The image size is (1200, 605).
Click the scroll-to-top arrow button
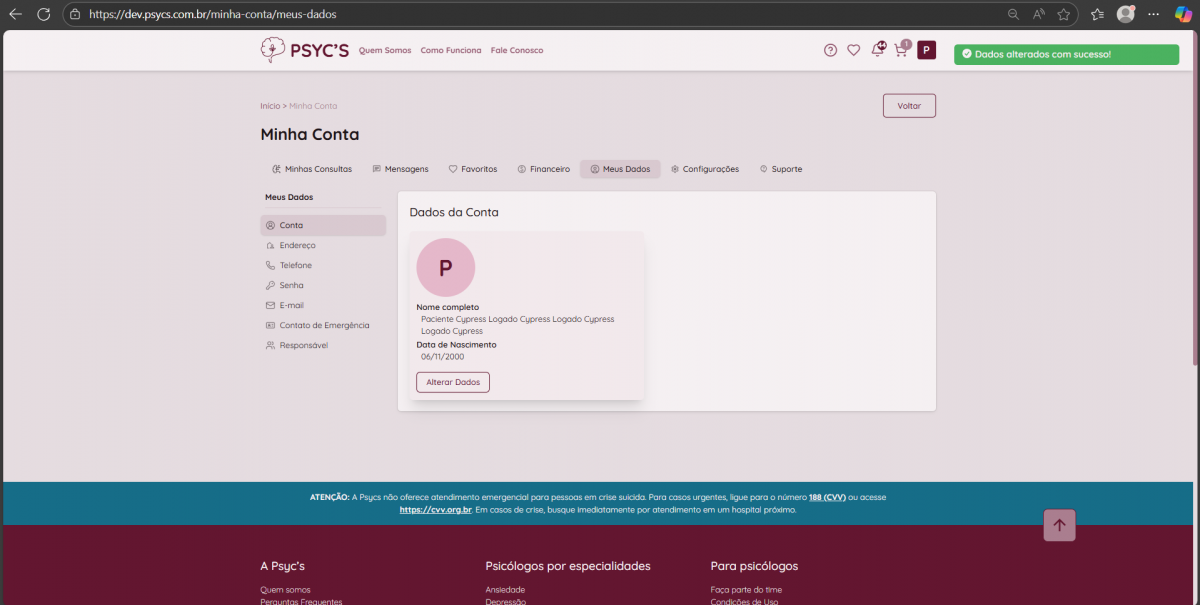click(x=1059, y=525)
